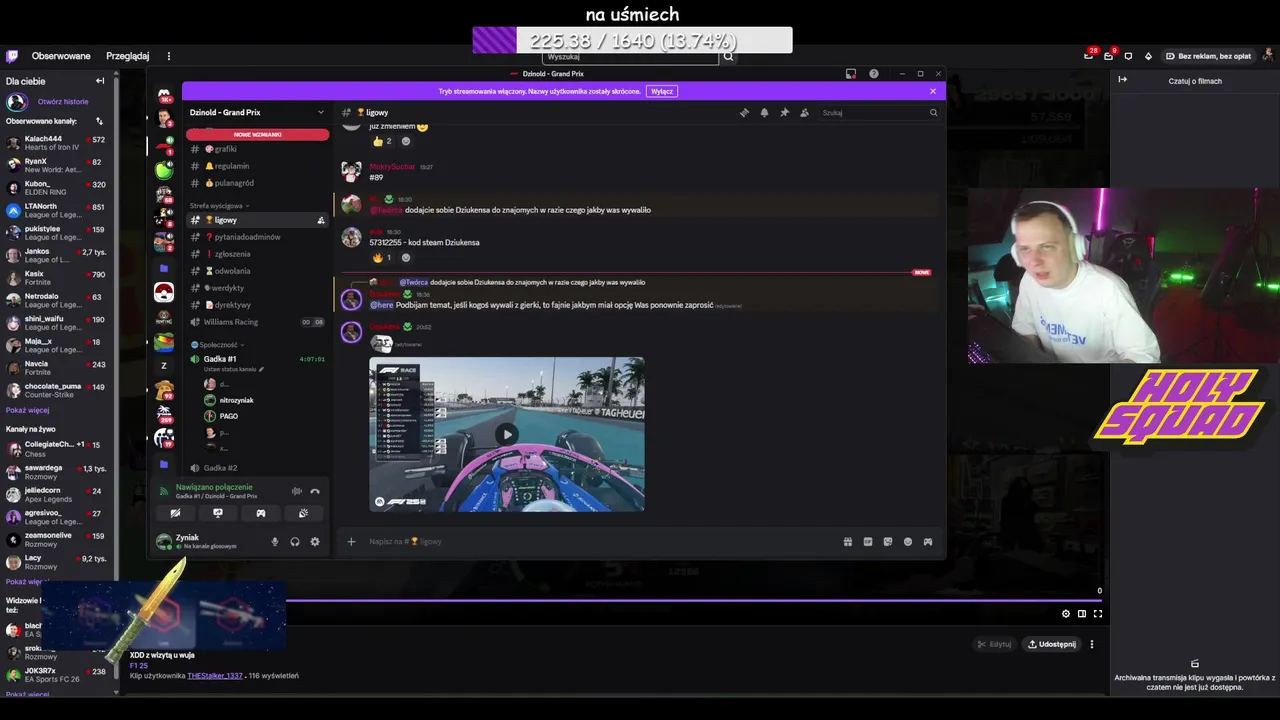Mute microphone next to Zyniak
The image size is (1280, 720).
(275, 542)
